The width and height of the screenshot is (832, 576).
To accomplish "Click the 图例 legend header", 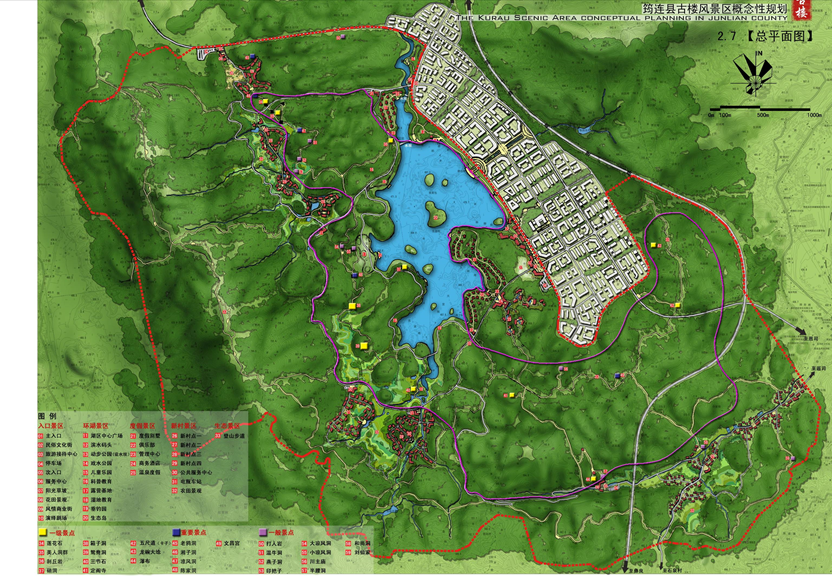I will pos(48,415).
